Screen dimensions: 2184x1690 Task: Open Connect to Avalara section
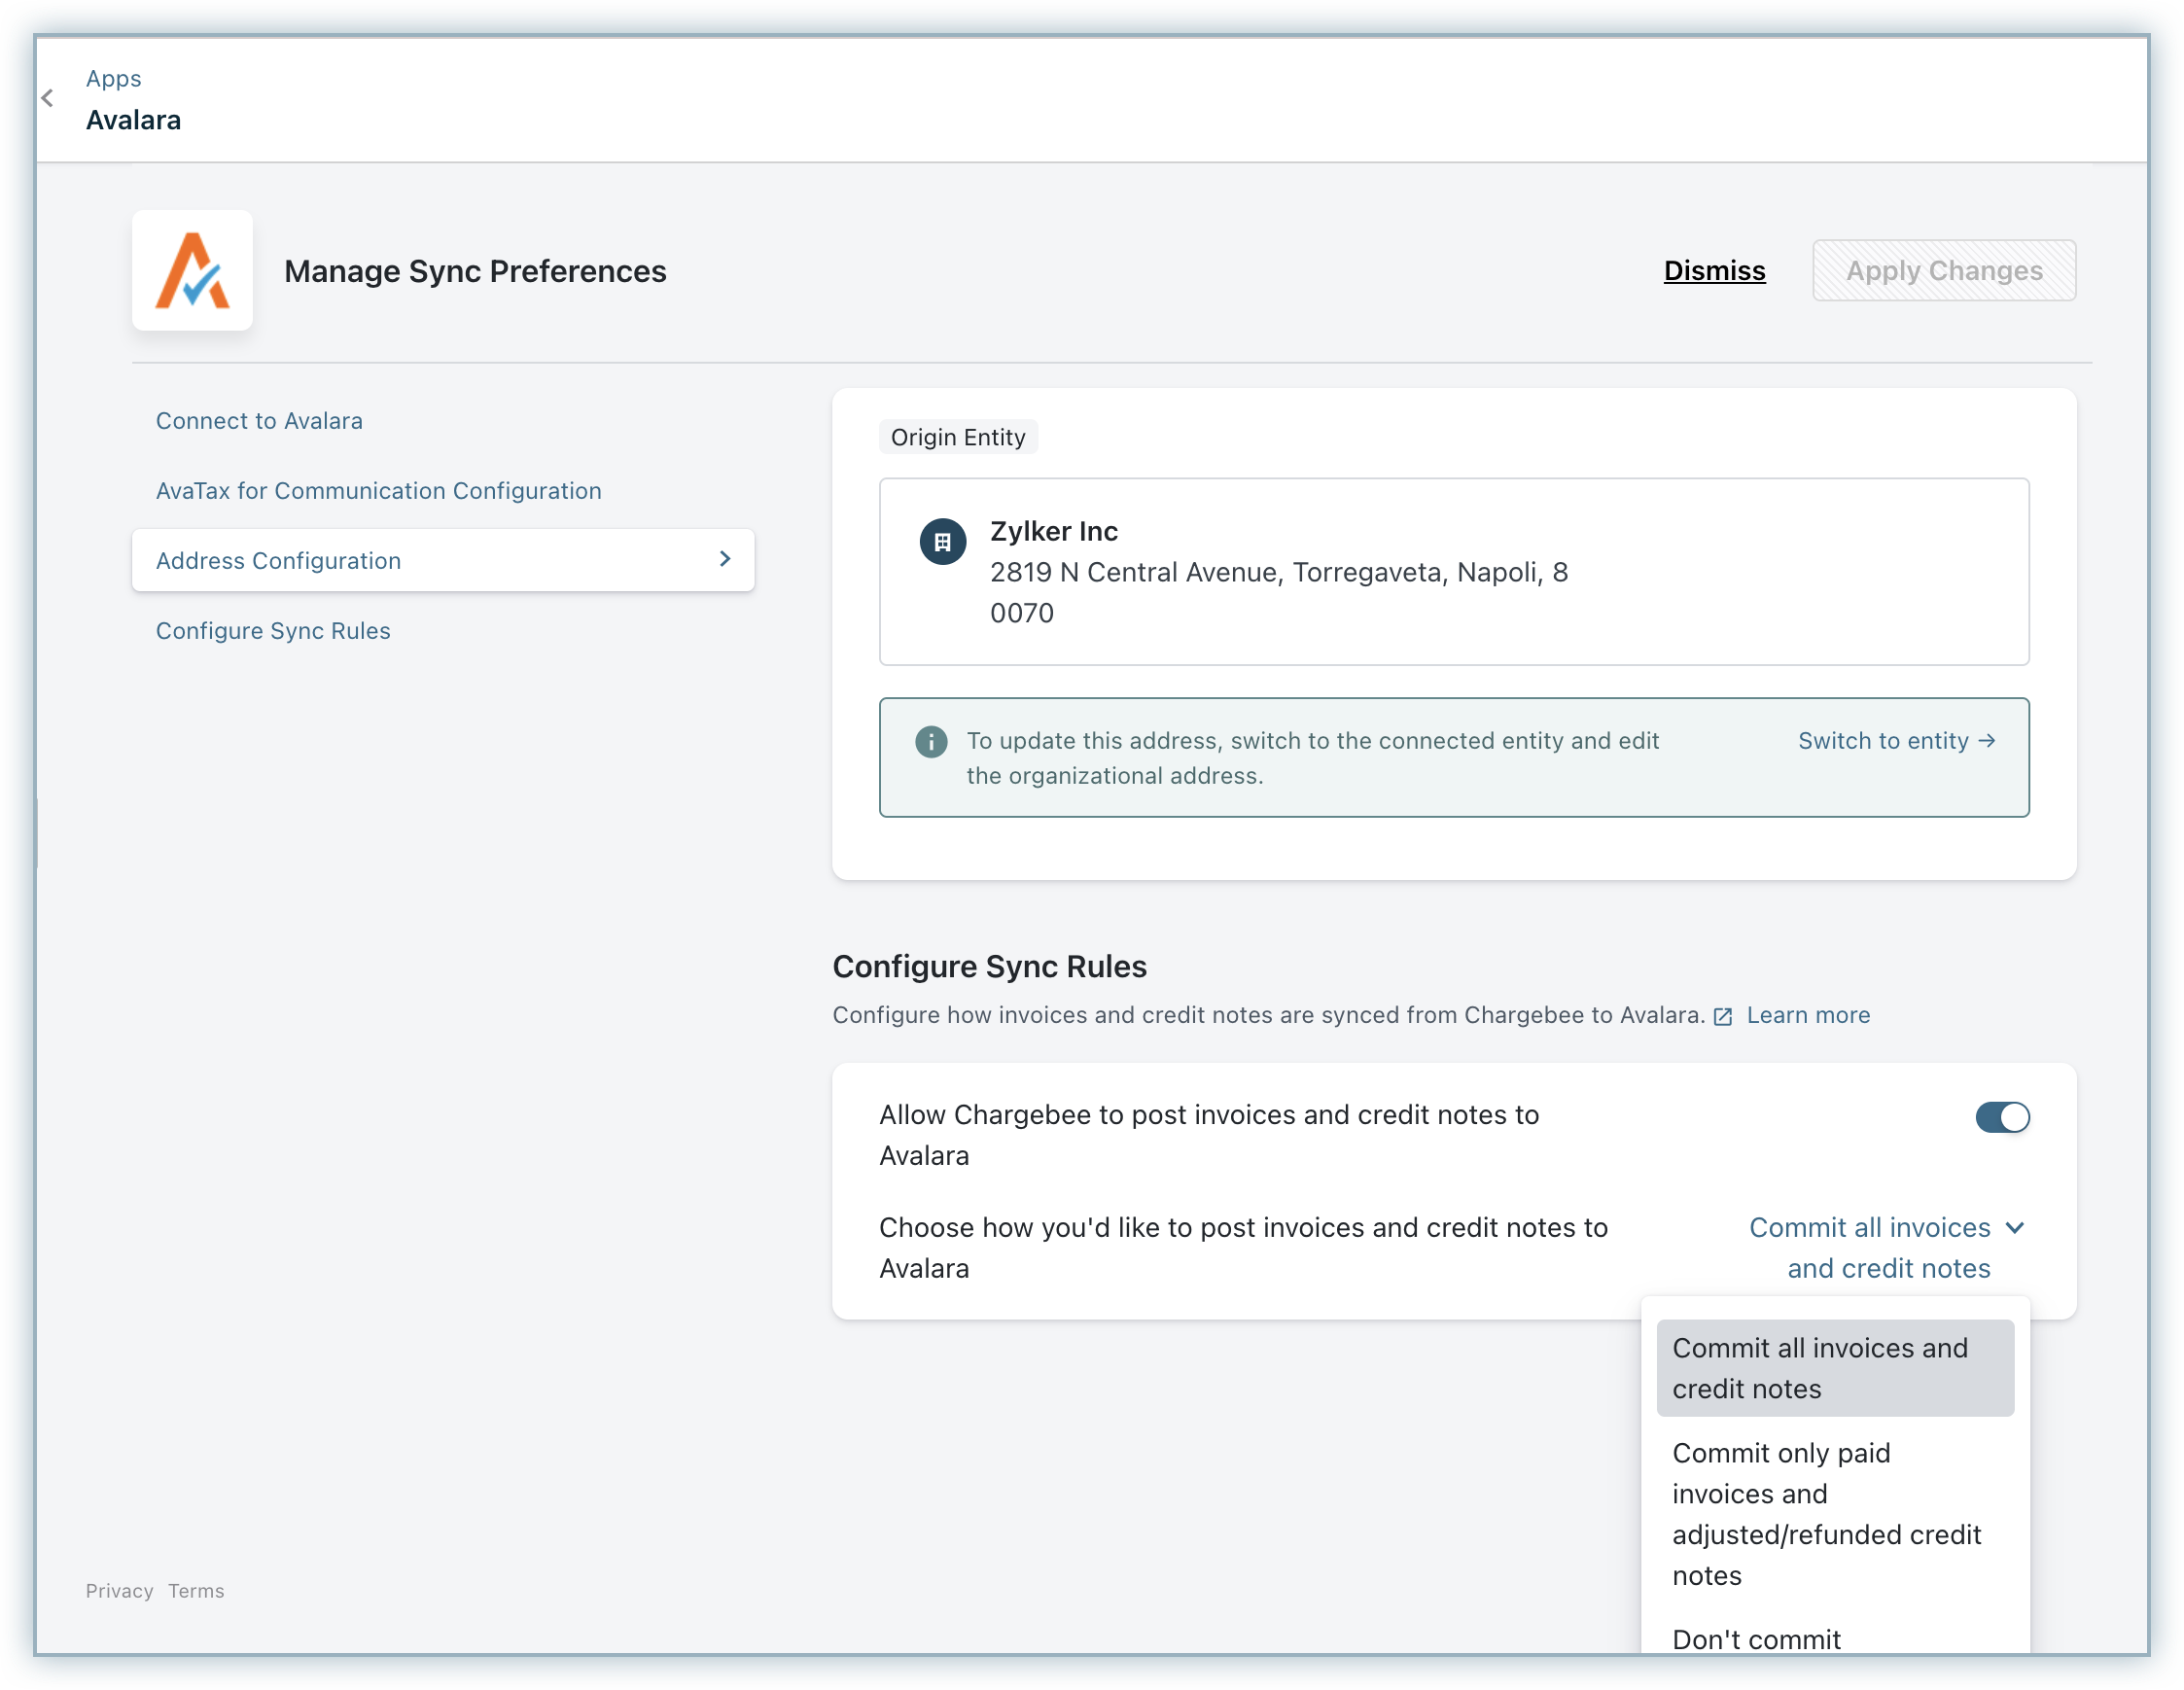tap(259, 421)
